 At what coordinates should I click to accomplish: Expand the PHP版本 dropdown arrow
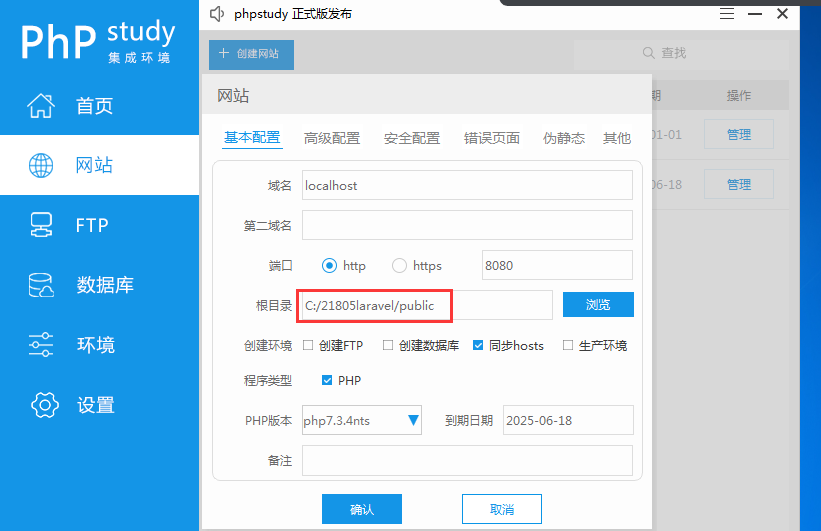pos(413,420)
